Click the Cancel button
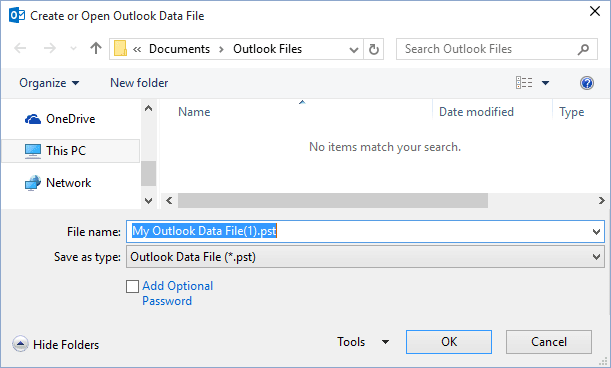The image size is (611, 368). pos(549,342)
